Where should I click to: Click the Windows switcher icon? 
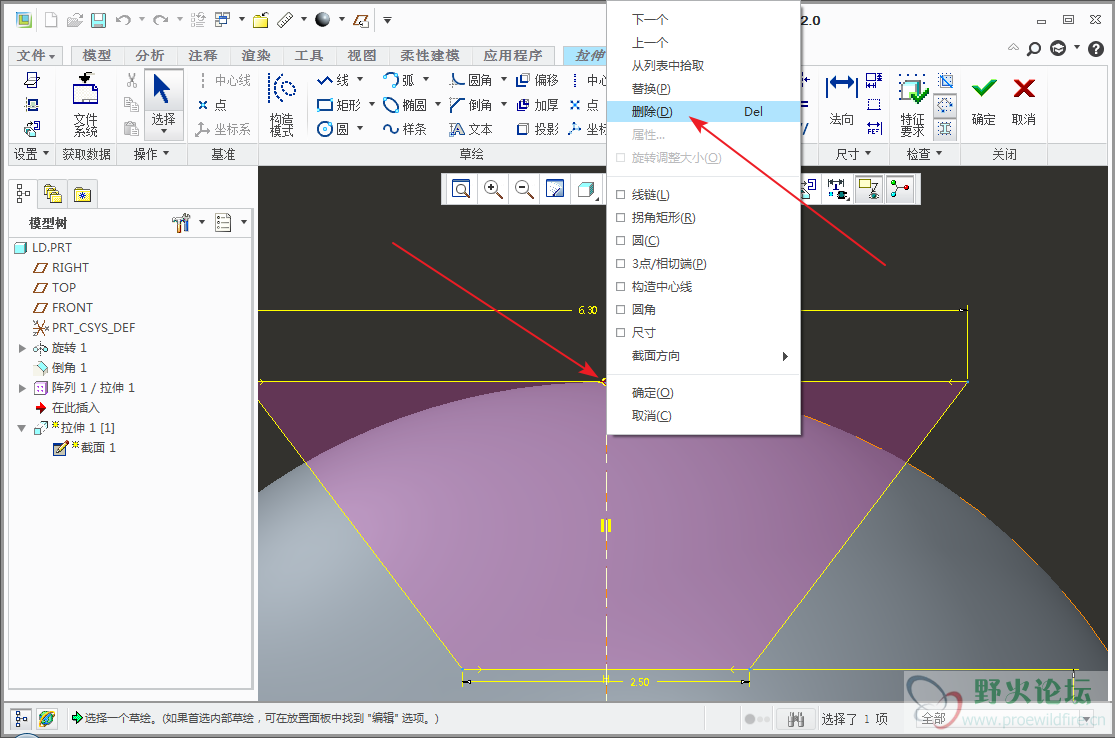223,20
